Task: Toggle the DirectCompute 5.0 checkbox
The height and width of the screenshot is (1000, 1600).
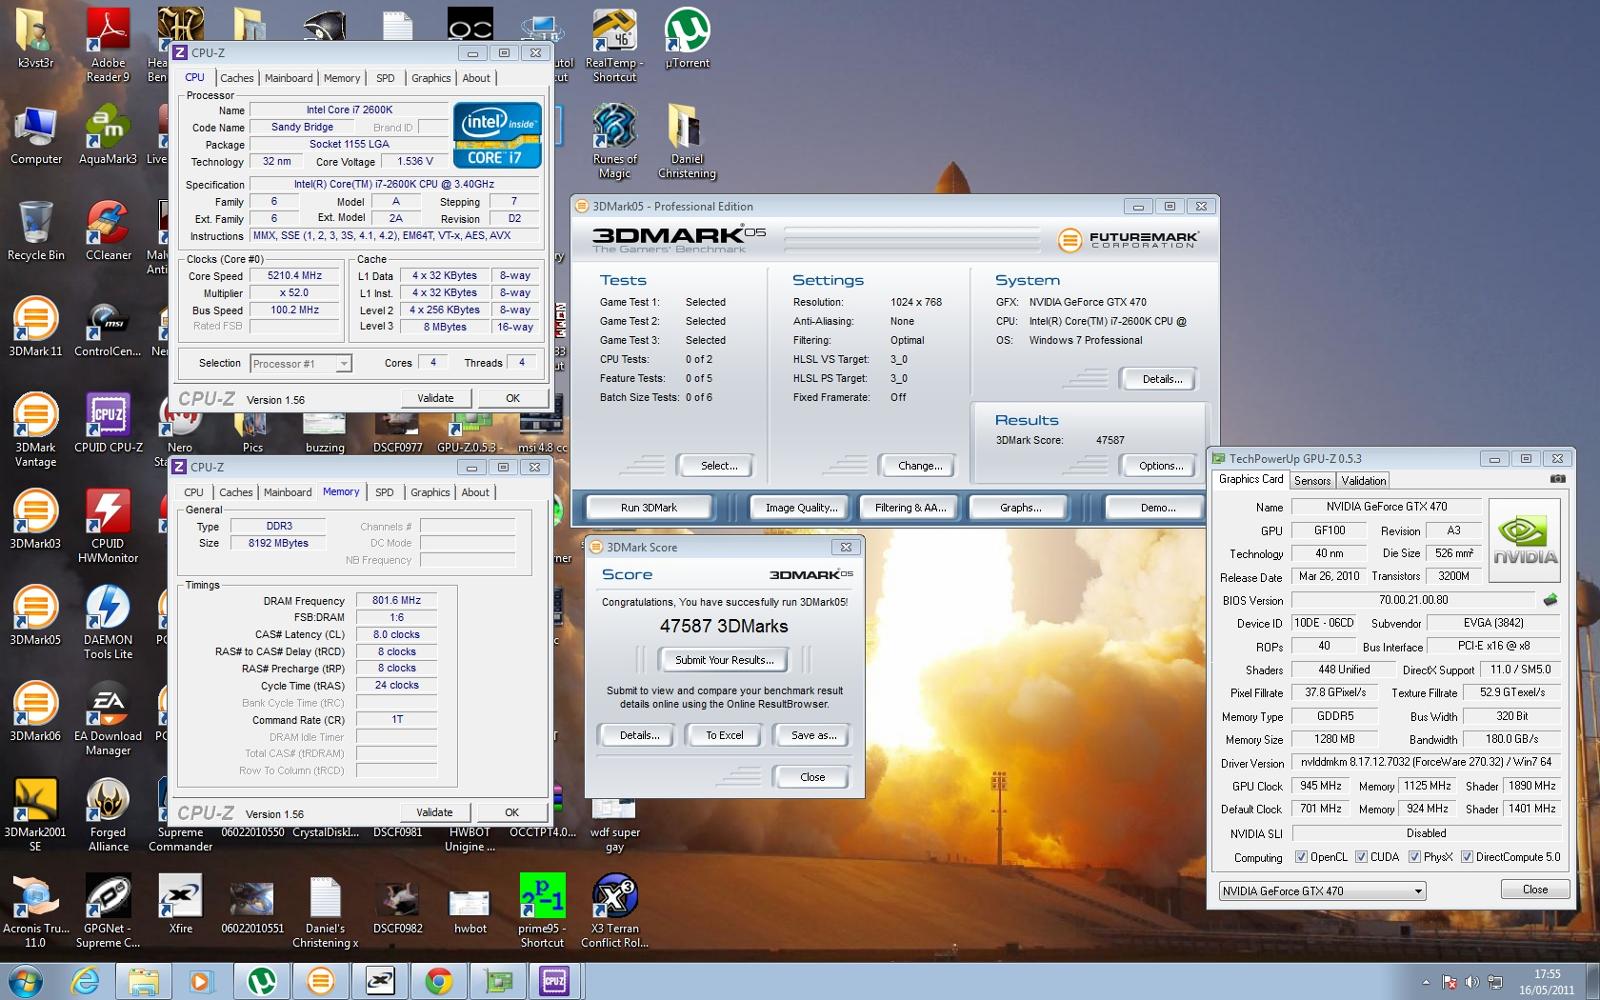Action: click(x=1467, y=857)
